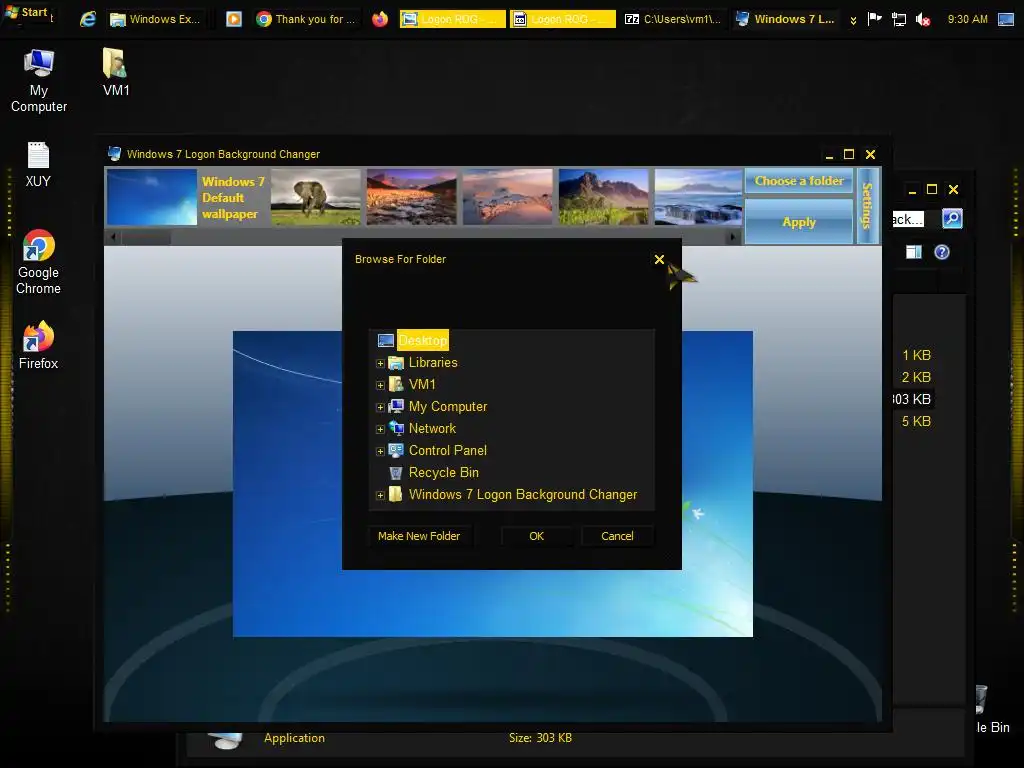Screen dimensions: 1024x768
Task: Expand the Libraries tree node
Action: coord(380,363)
